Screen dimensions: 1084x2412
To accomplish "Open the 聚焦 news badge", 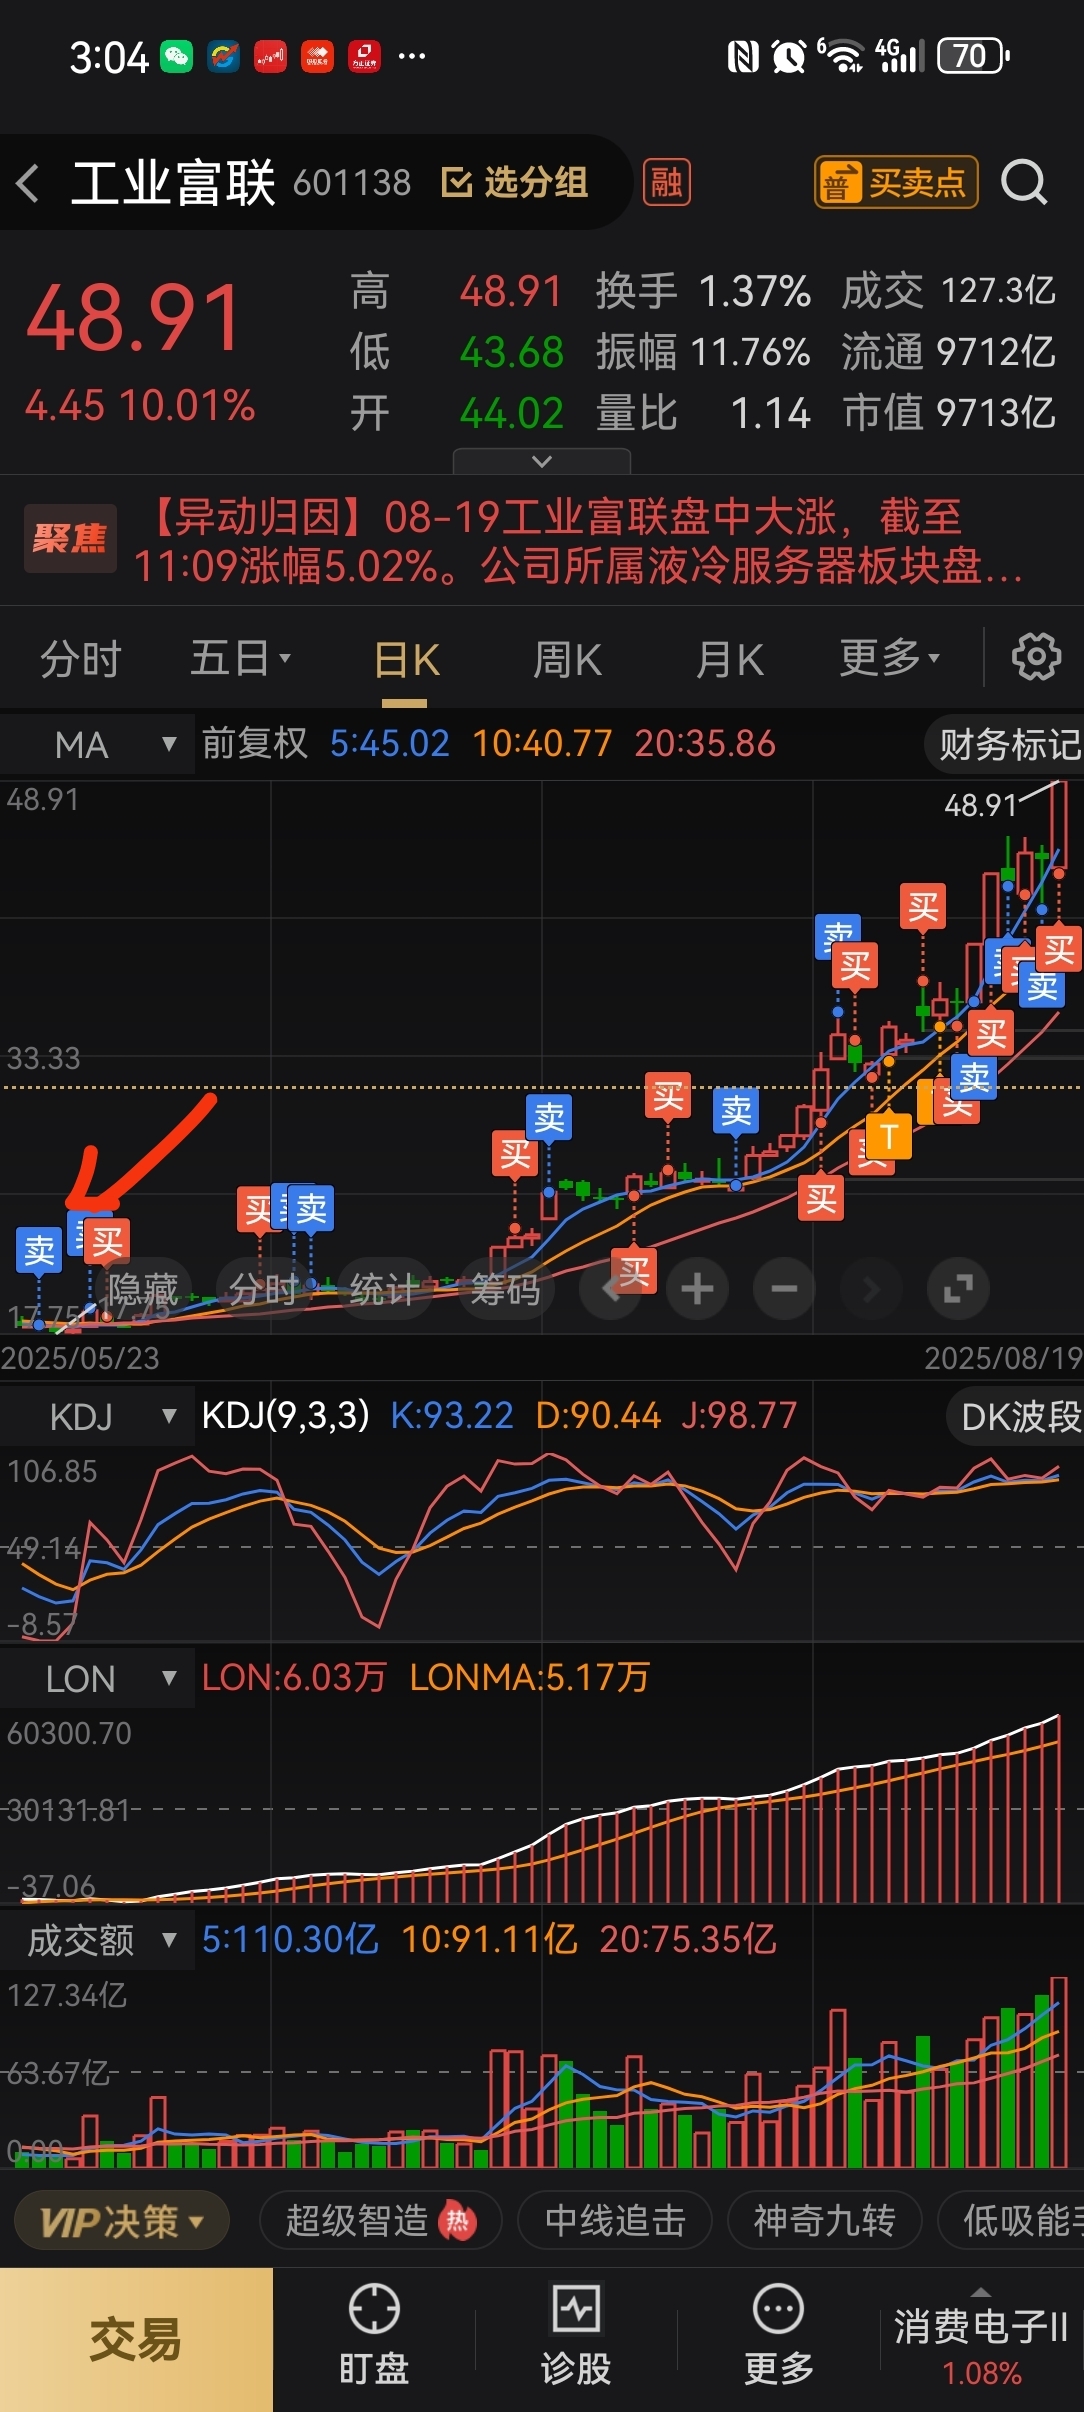I will pos(70,539).
